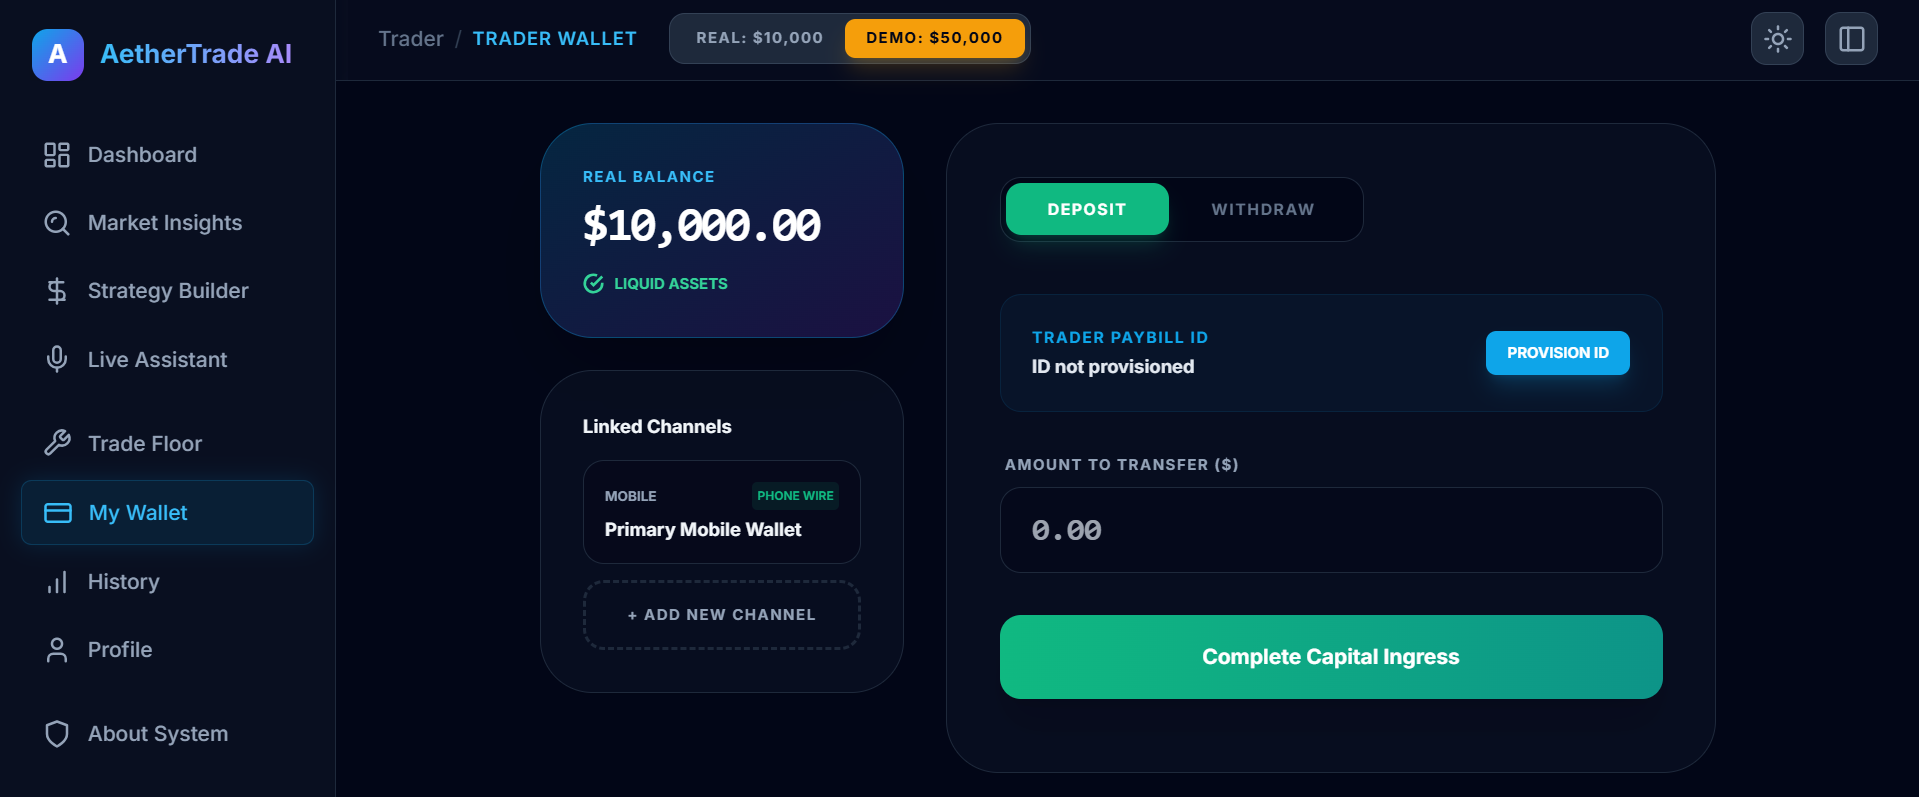Open Dashboard via its grid icon
Screen dimensions: 1919x797
click(57, 155)
